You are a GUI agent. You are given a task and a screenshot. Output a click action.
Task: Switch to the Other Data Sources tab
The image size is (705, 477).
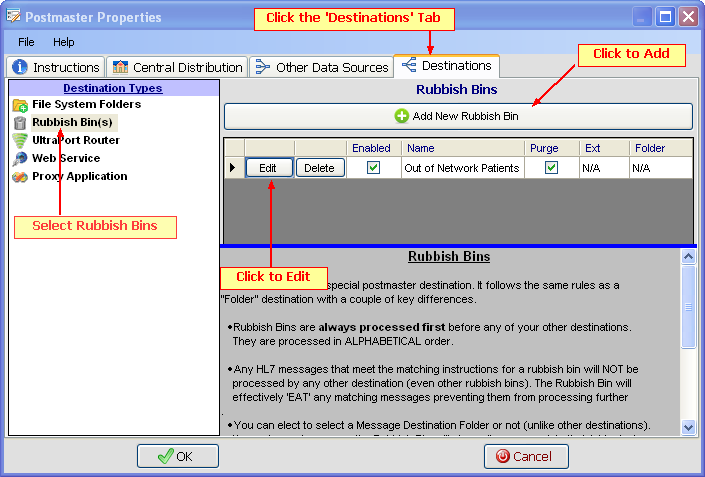coord(321,67)
